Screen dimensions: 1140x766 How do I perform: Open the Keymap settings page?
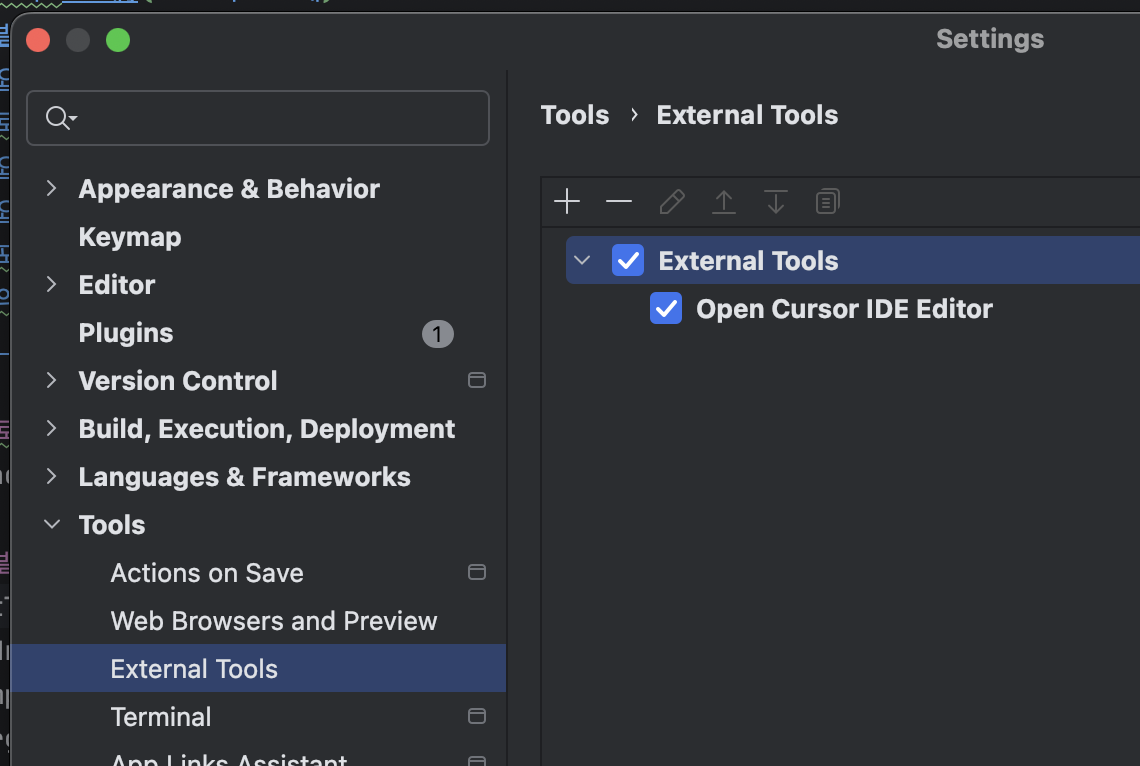130,237
